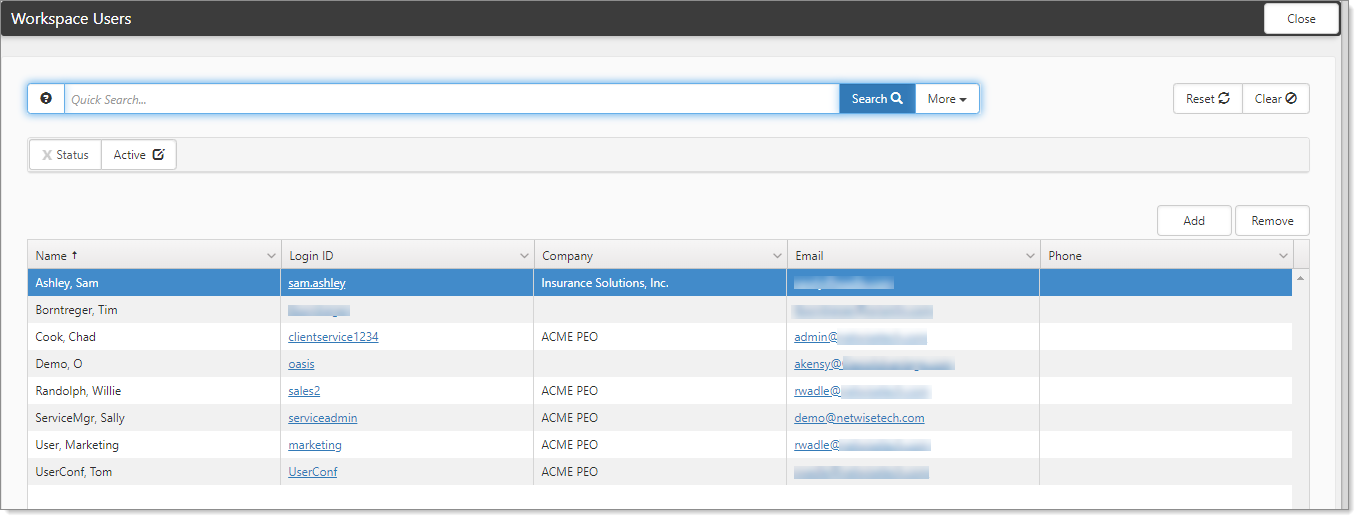Close the Workspace Users dialog

click(x=1301, y=19)
